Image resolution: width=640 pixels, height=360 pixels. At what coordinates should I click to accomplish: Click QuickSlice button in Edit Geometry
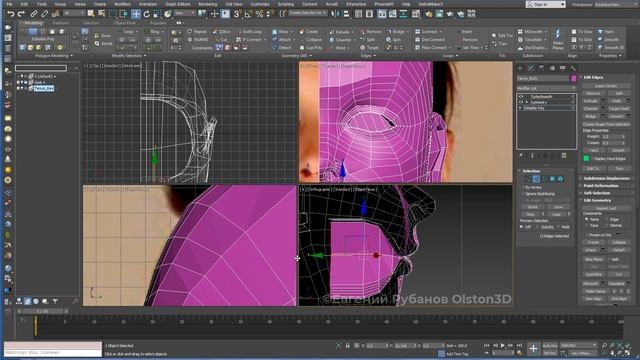593,274
